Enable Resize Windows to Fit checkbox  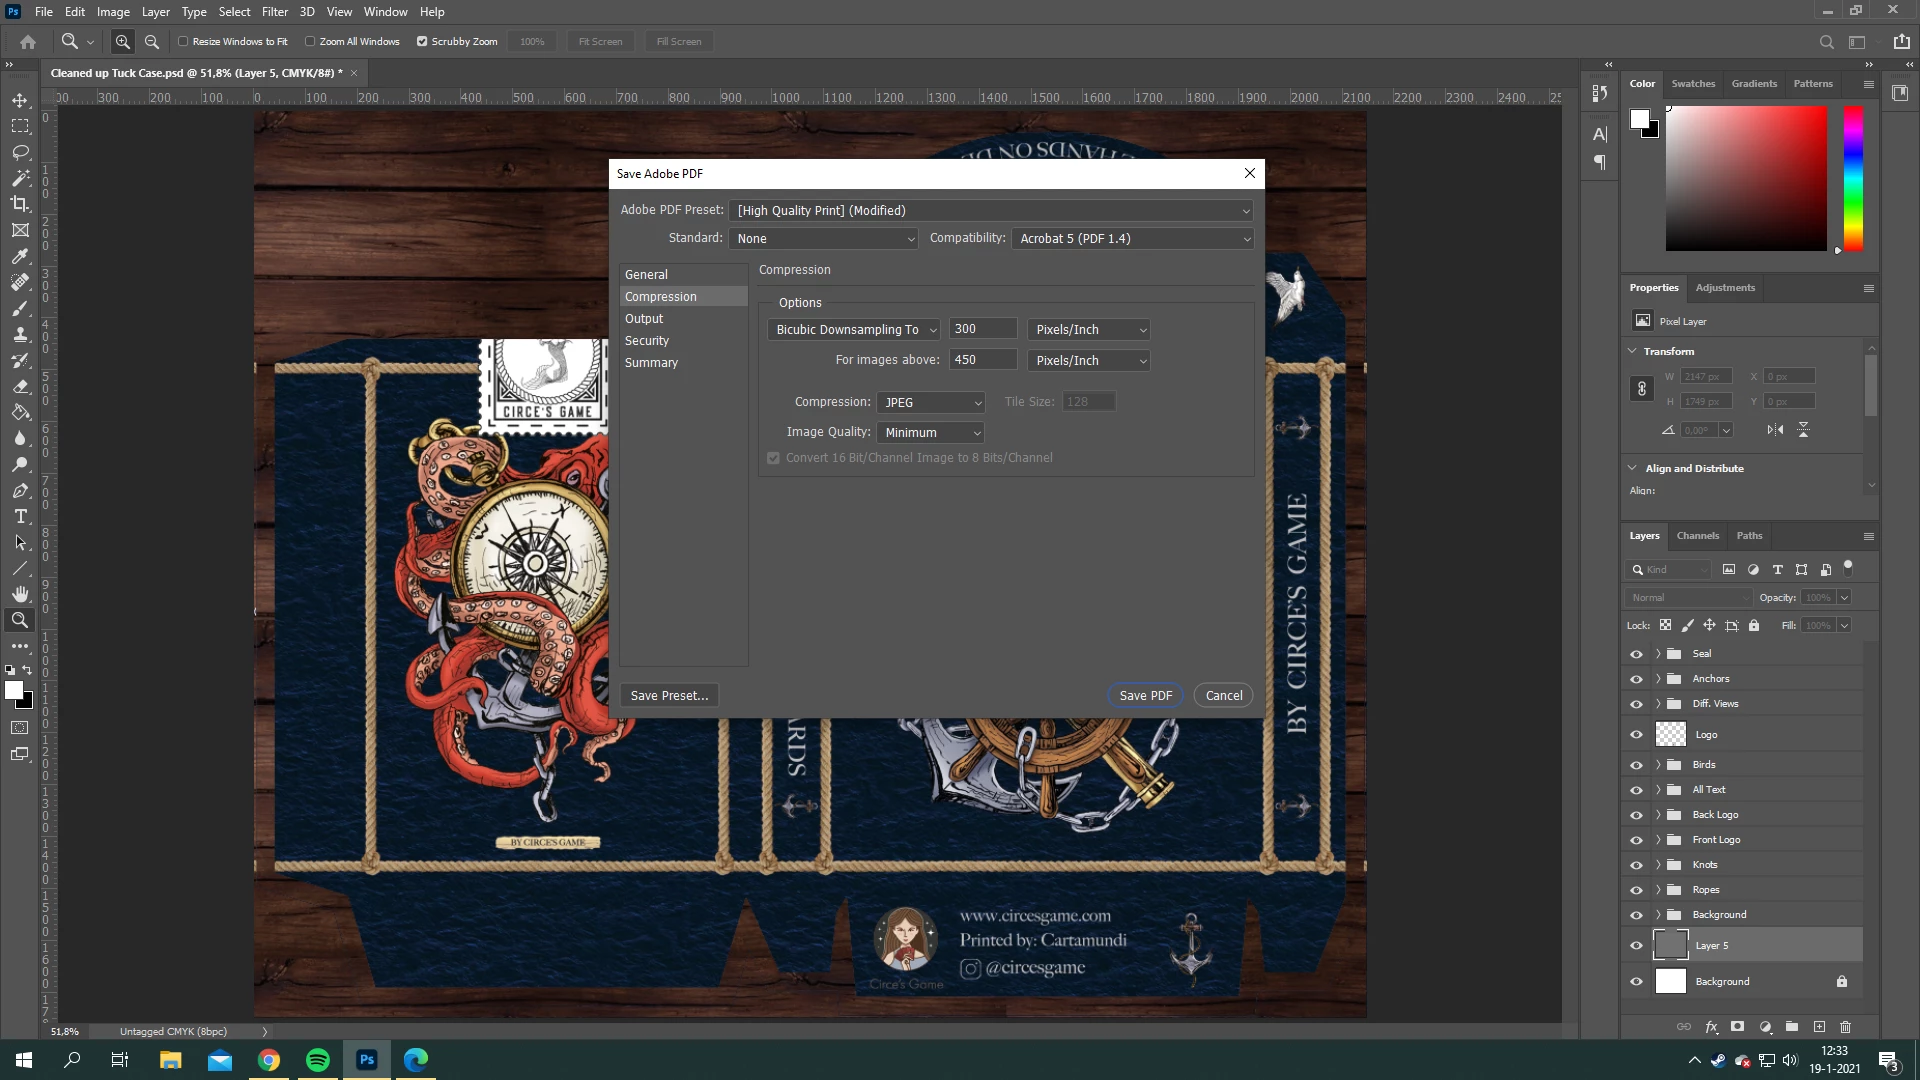183,42
